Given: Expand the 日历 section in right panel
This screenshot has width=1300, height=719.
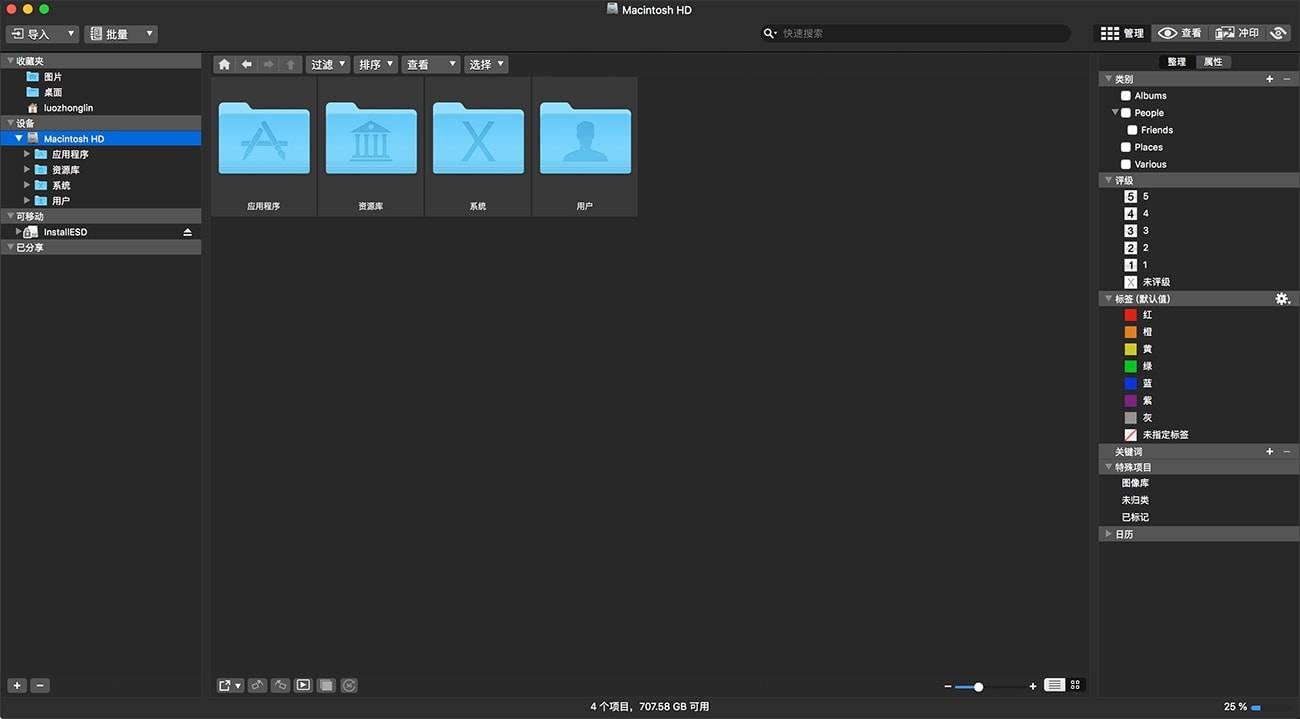Looking at the screenshot, I should pos(1107,533).
